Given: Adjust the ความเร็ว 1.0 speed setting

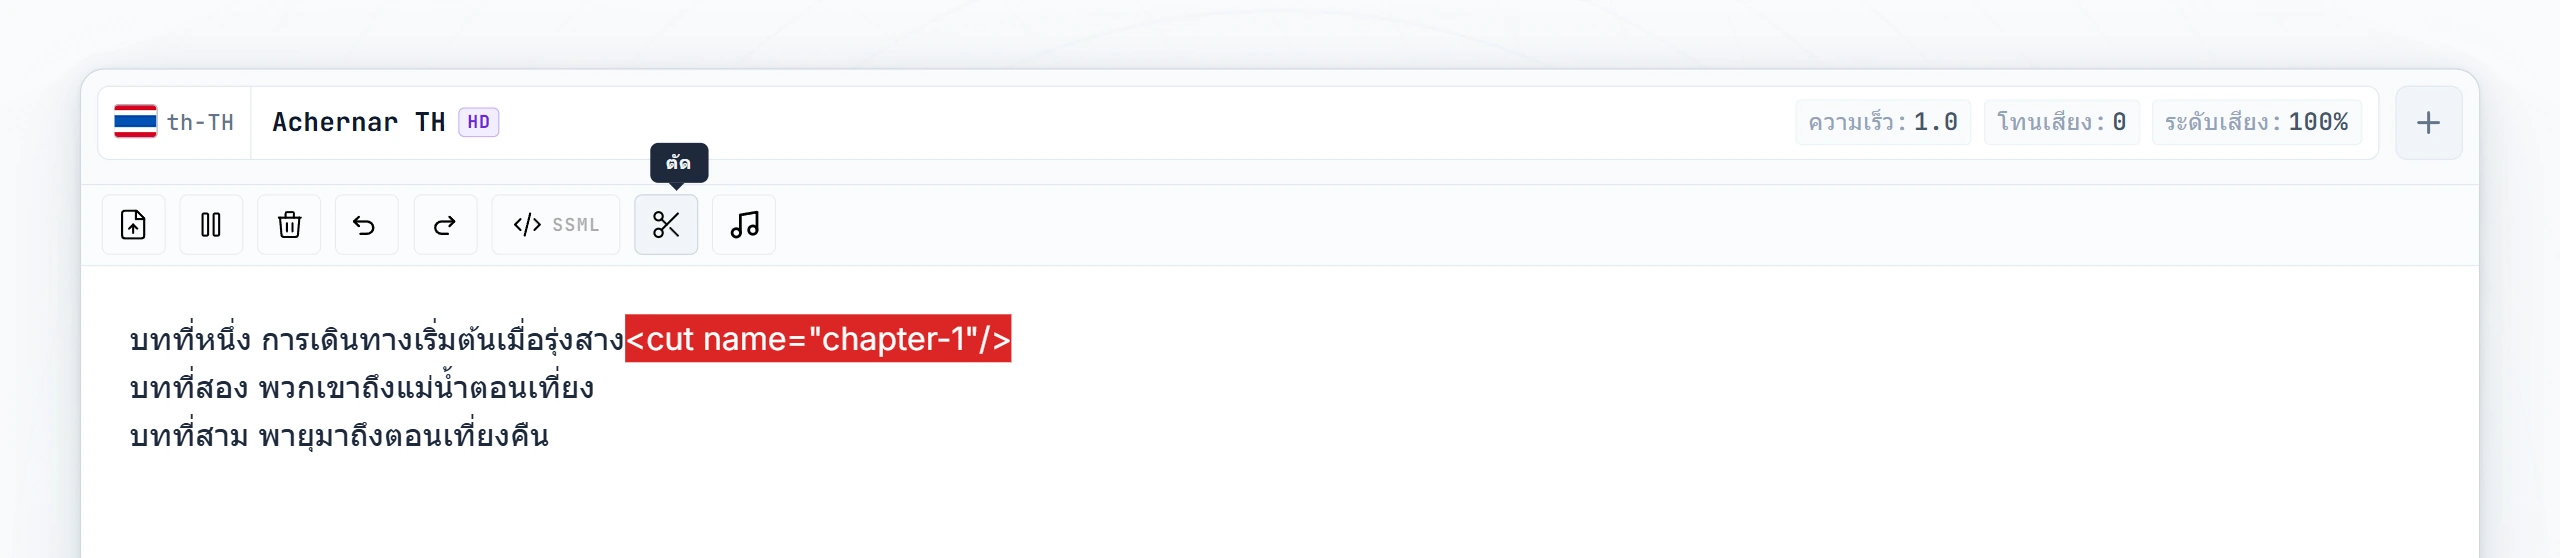Looking at the screenshot, I should point(1883,122).
